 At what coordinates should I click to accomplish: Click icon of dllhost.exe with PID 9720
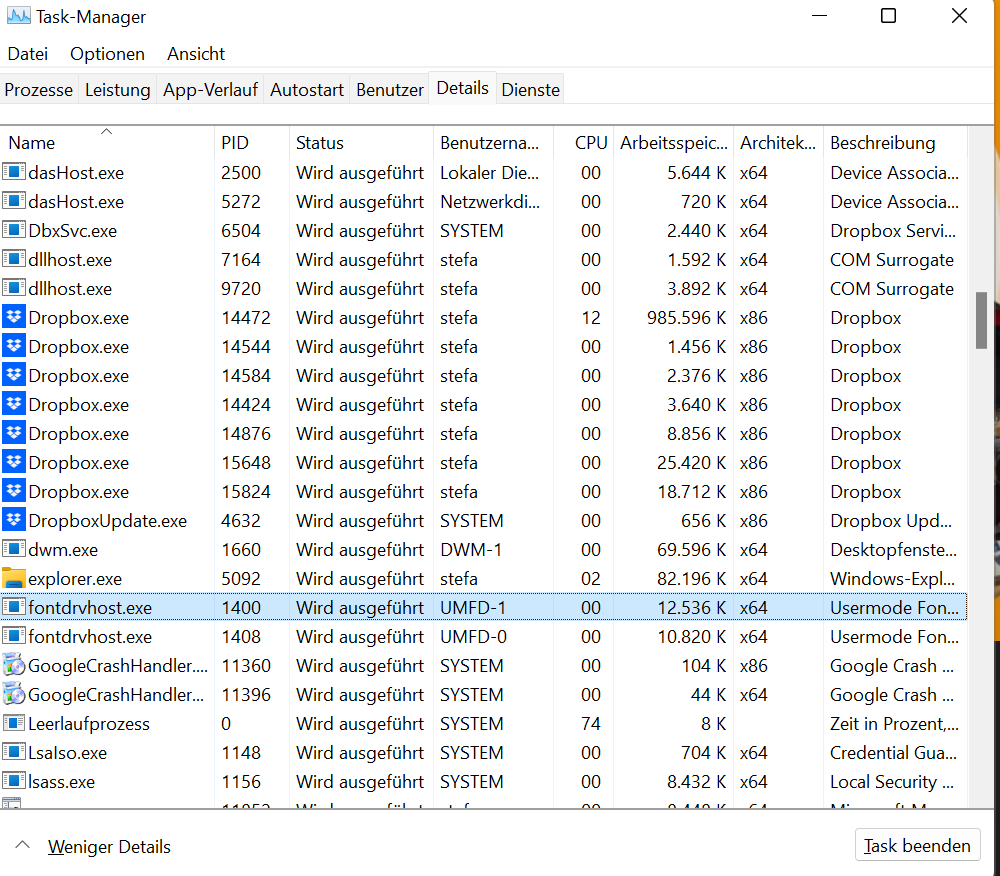(x=13, y=288)
